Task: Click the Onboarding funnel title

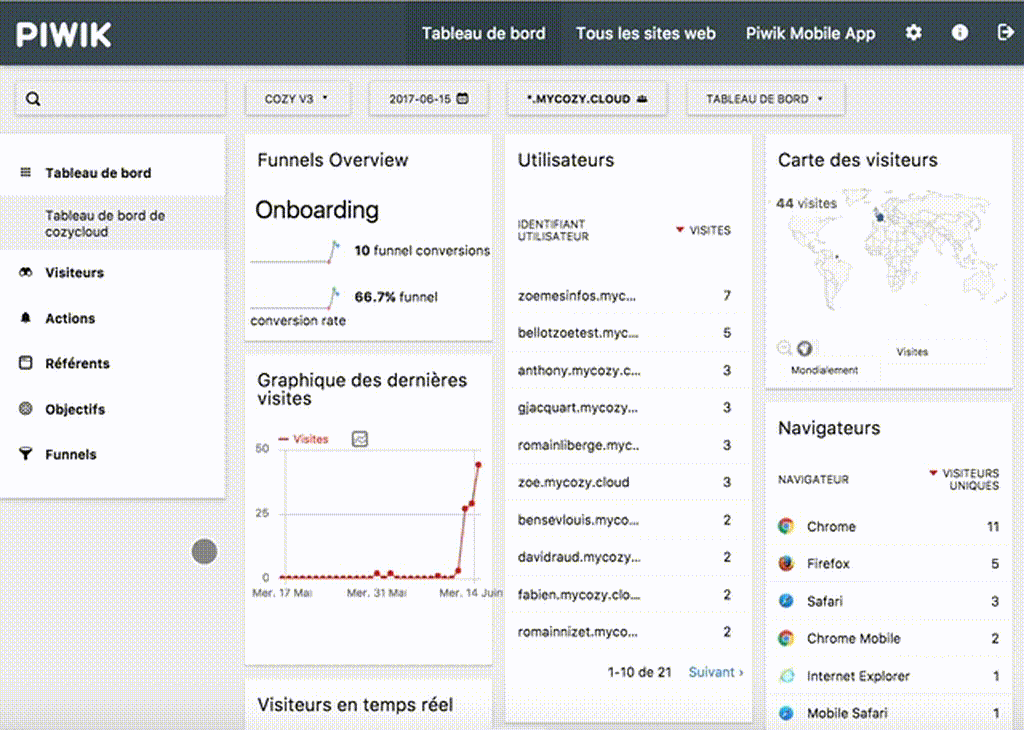Action: pyautogui.click(x=317, y=210)
